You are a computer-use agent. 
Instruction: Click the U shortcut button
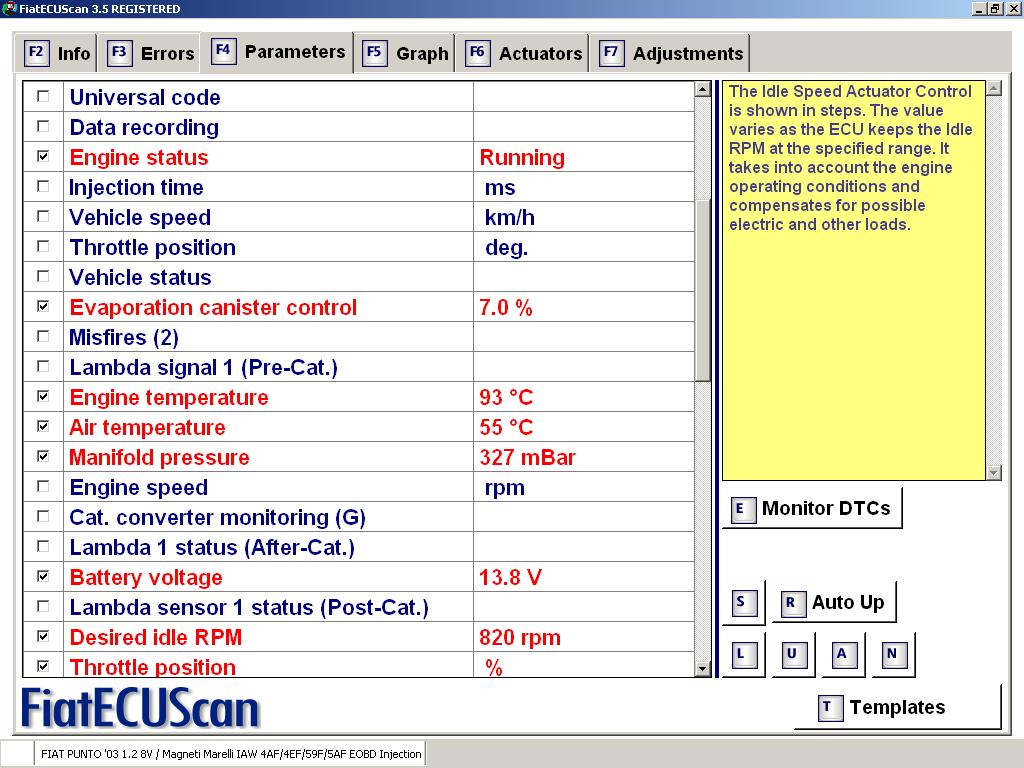click(792, 654)
